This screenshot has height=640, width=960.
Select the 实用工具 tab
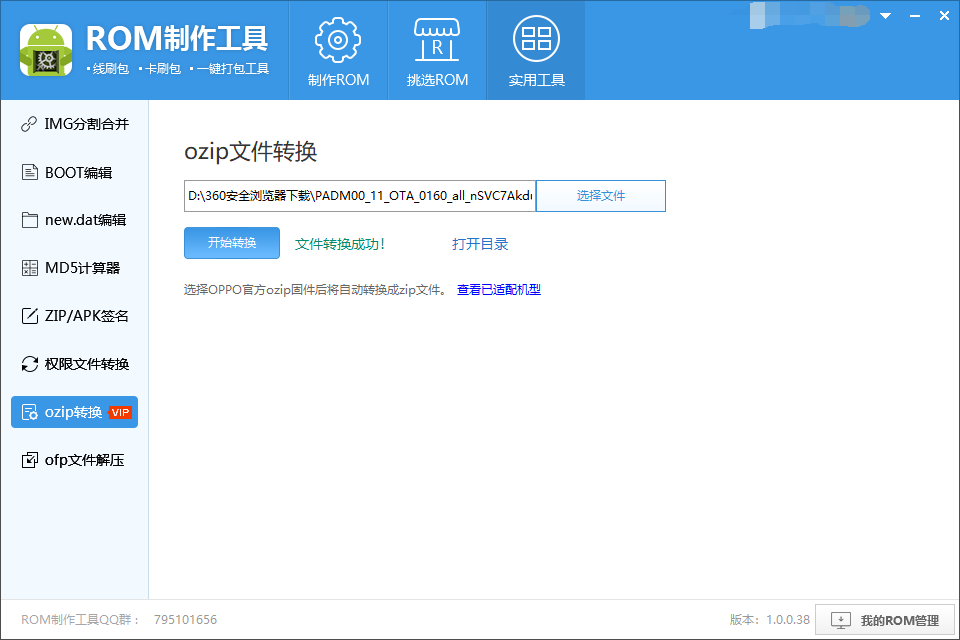[537, 50]
